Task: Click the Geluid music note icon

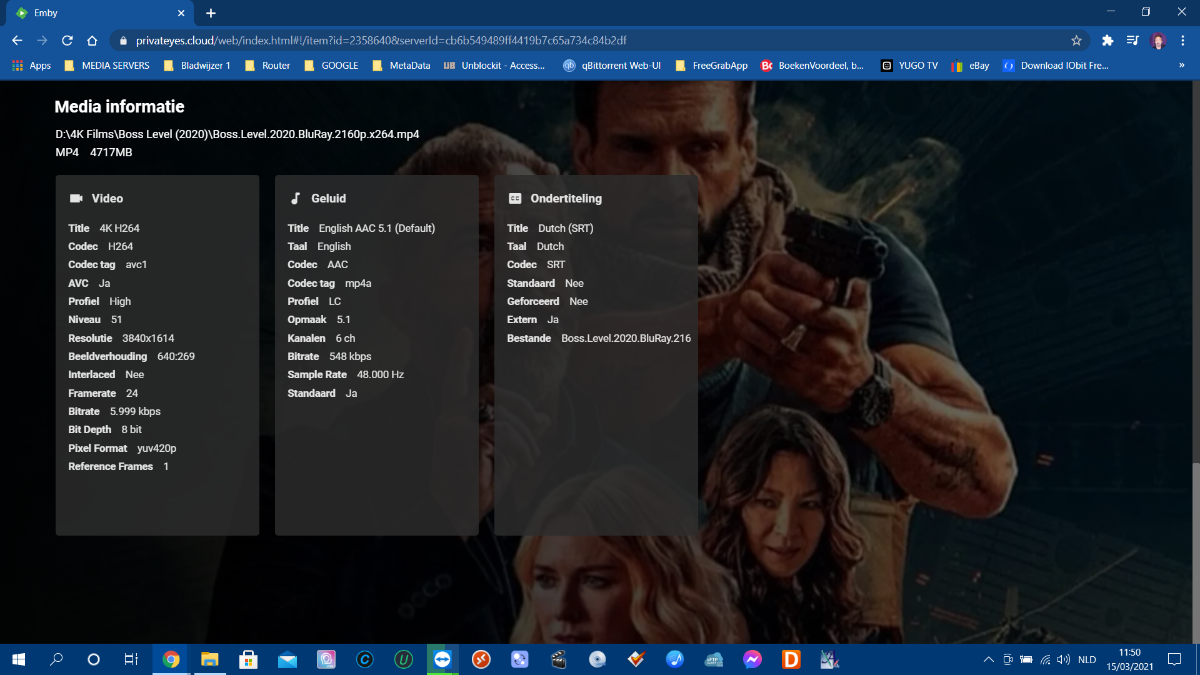Action: [x=295, y=198]
